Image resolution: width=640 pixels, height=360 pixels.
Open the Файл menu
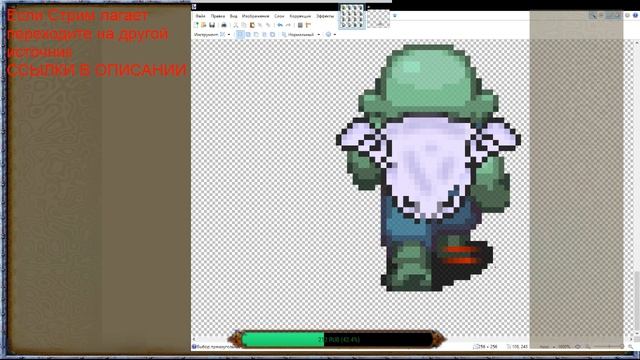(x=200, y=16)
